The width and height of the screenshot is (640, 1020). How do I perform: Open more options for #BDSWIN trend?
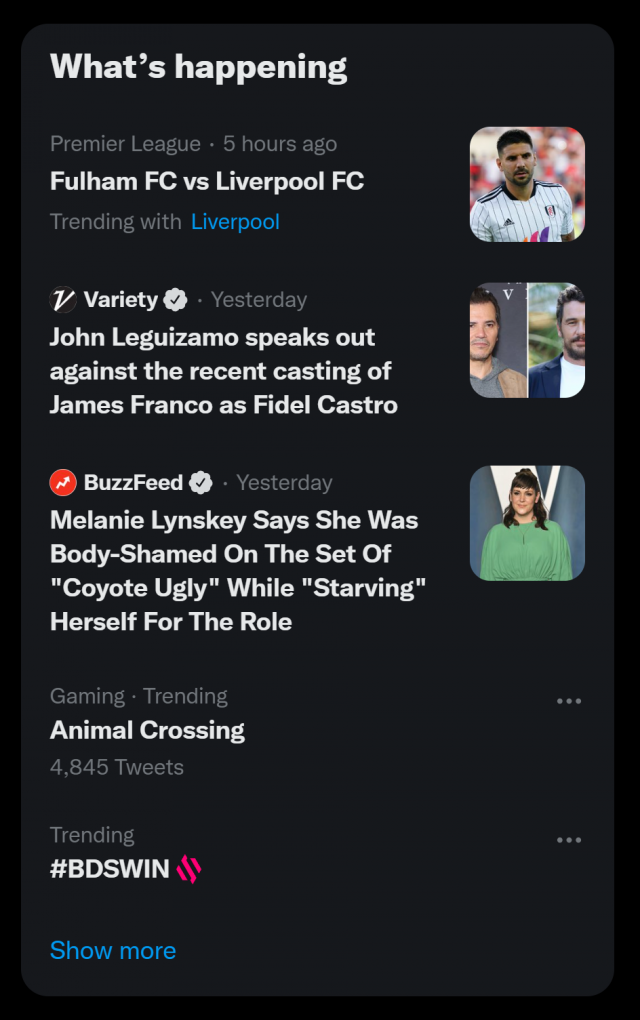[568, 840]
